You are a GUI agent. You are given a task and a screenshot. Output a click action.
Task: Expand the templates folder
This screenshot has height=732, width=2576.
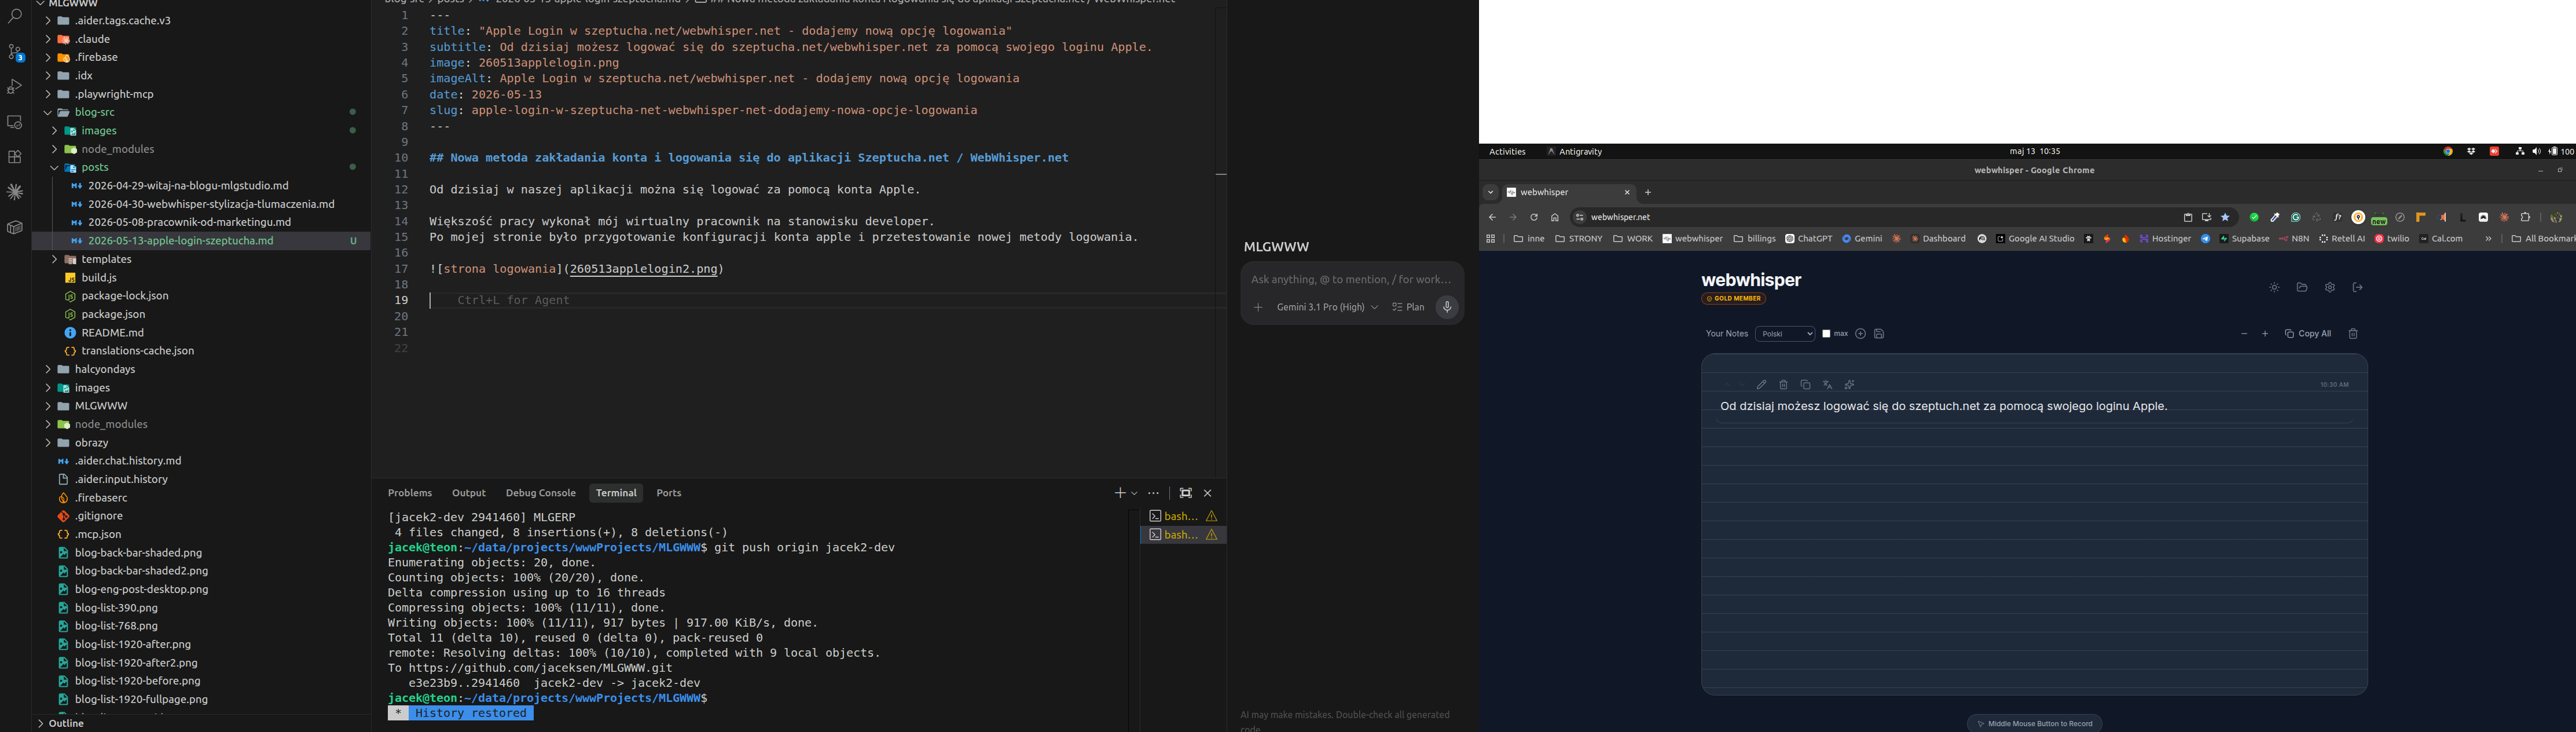[x=54, y=260]
